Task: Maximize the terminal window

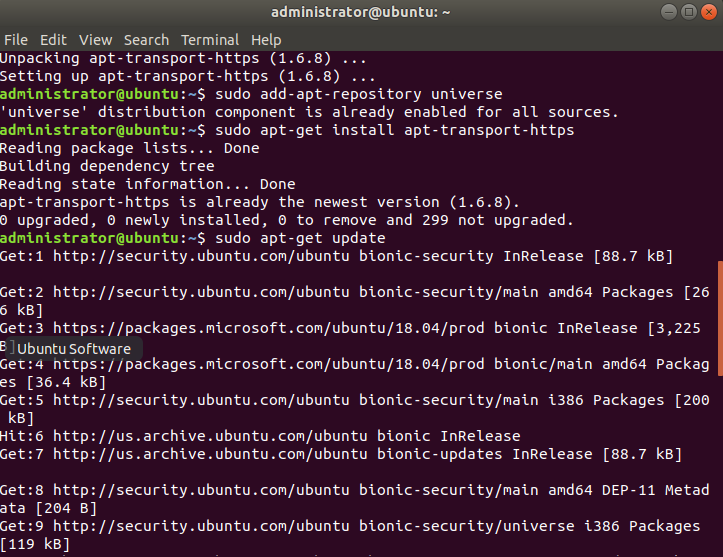Action: [x=689, y=12]
